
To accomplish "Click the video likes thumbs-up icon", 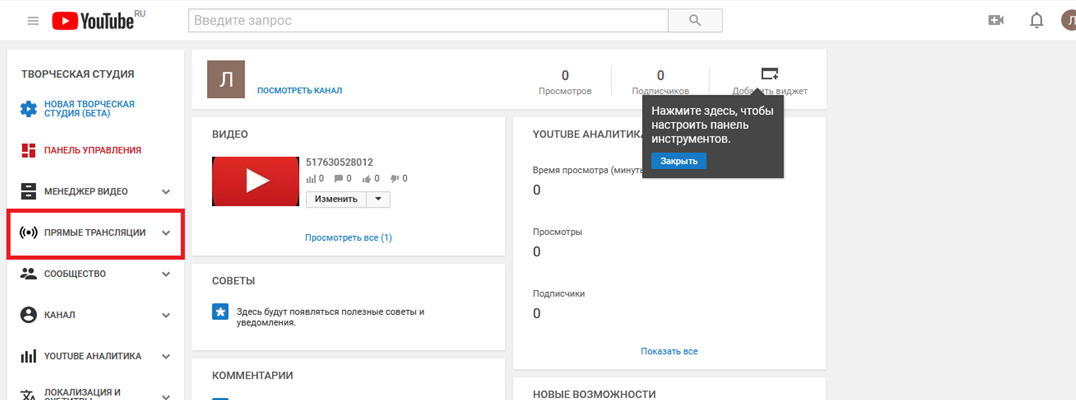I will click(x=366, y=179).
